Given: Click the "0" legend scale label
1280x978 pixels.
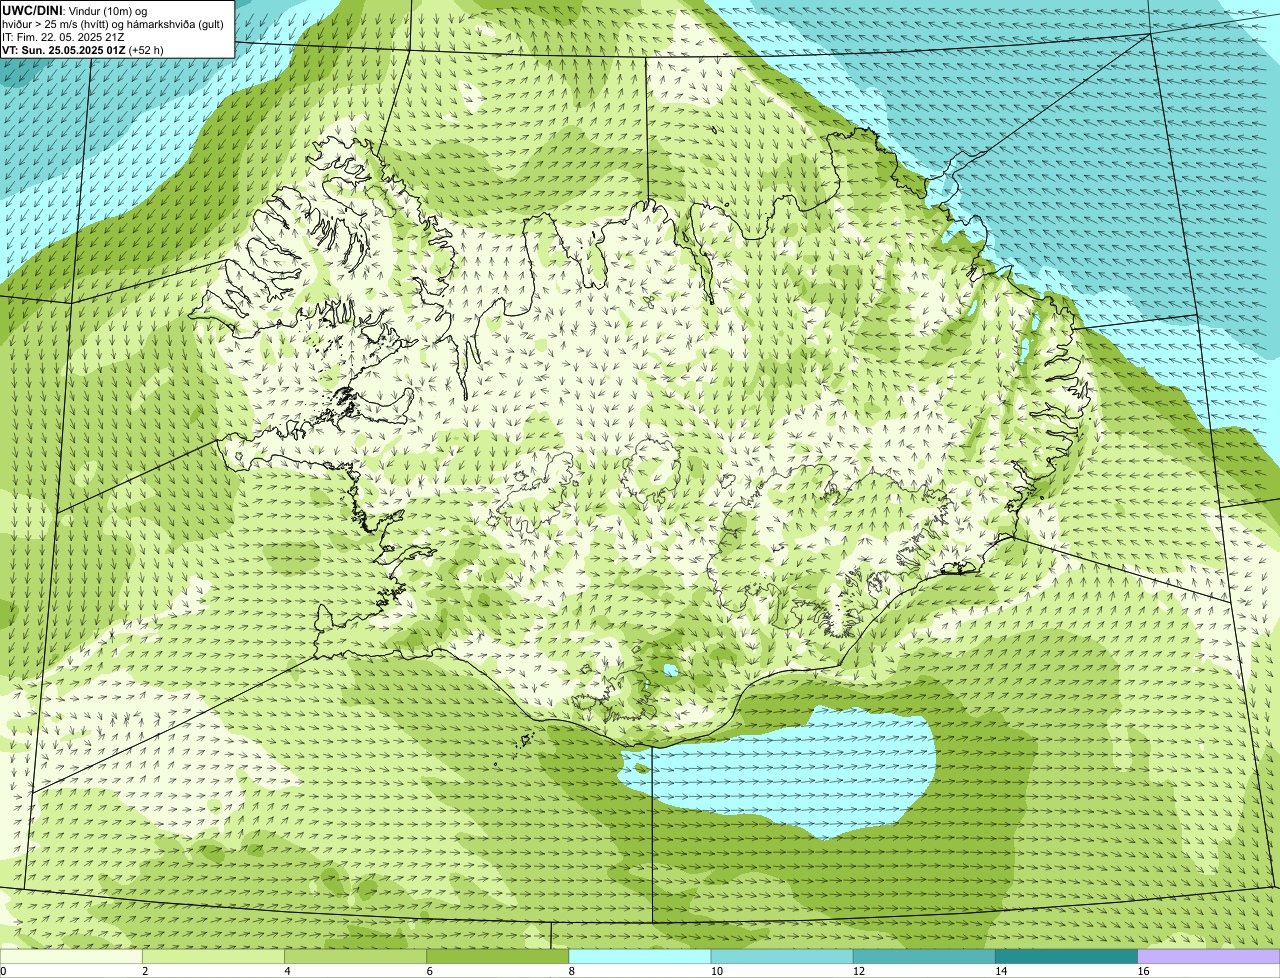Looking at the screenshot, I should [3, 971].
